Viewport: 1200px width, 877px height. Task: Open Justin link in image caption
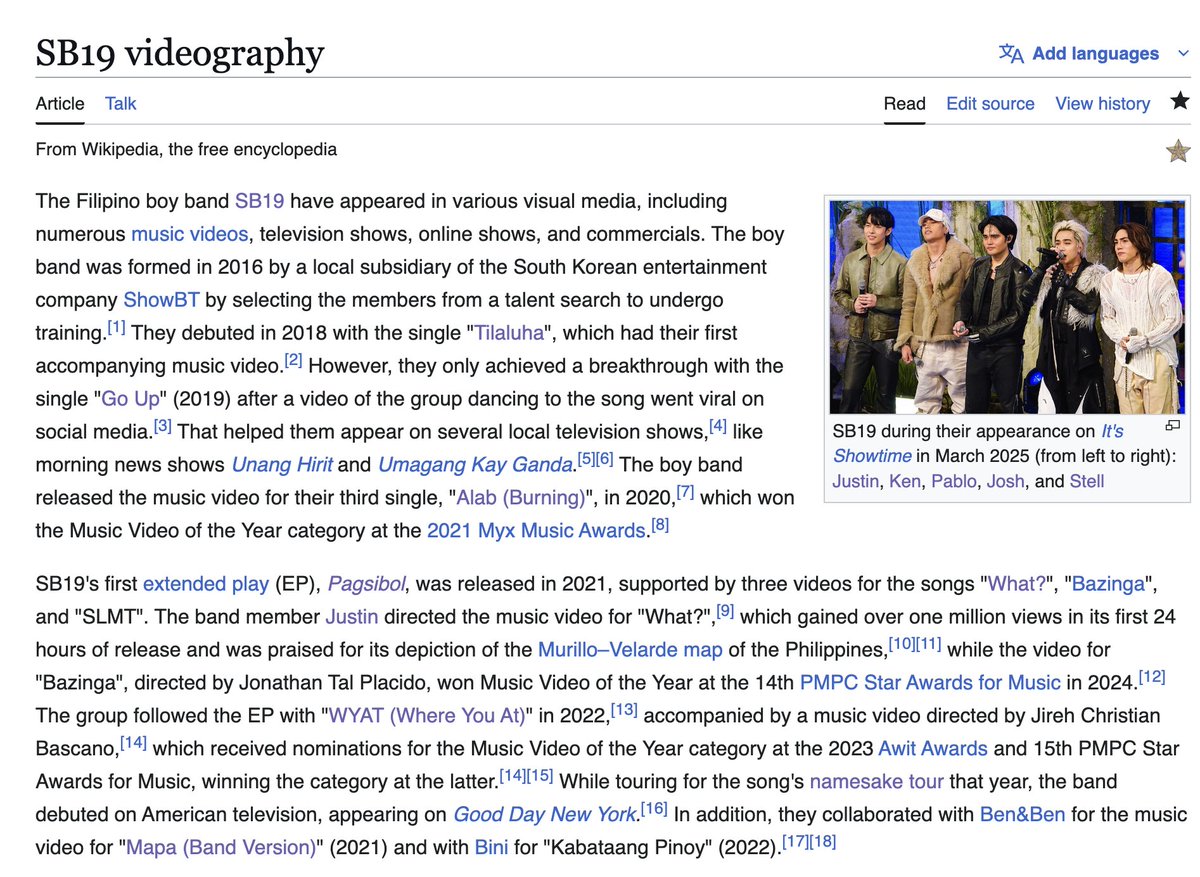(855, 481)
